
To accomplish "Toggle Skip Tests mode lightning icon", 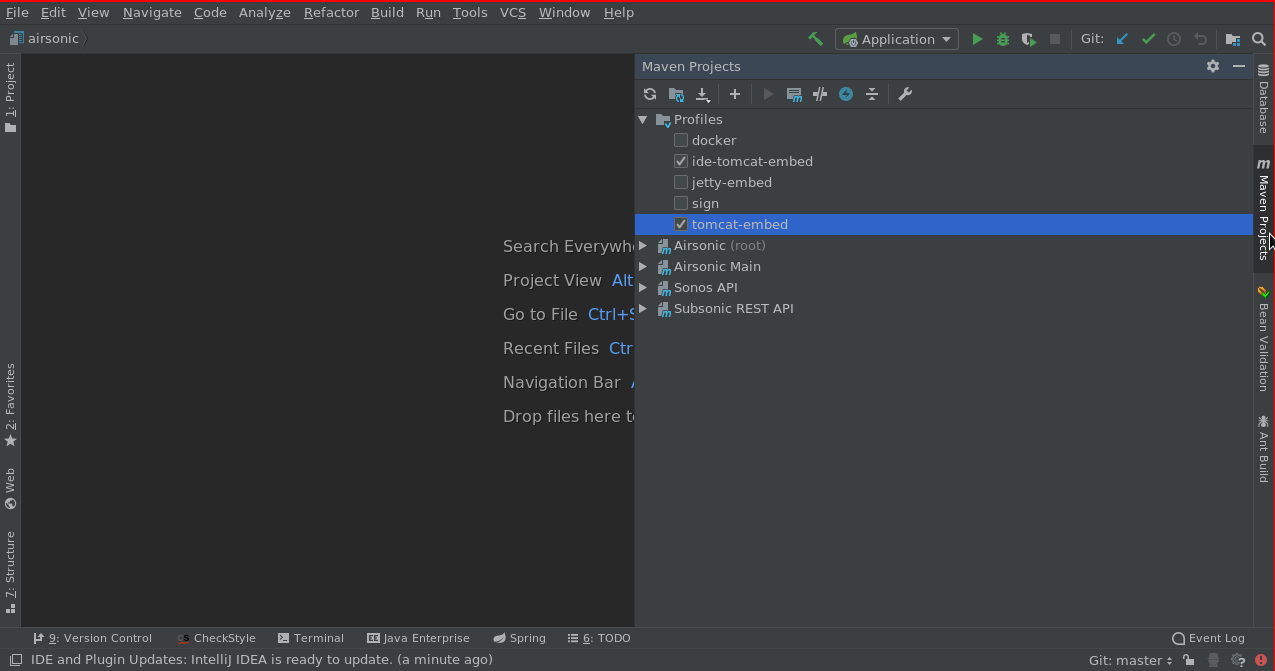I will pyautogui.click(x=846, y=94).
